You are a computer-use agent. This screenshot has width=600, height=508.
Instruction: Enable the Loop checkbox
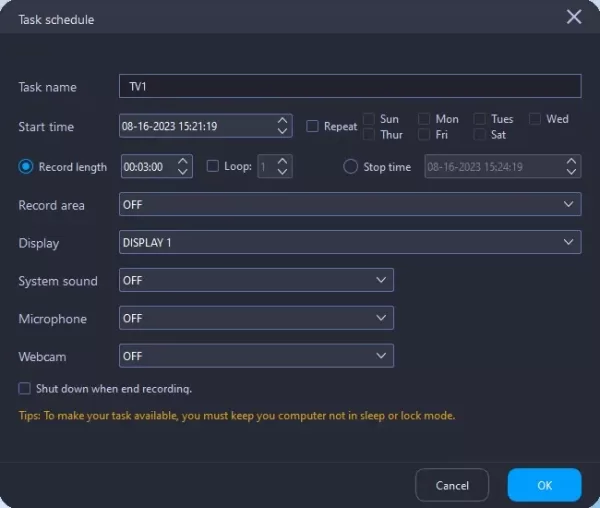pyautogui.click(x=213, y=166)
